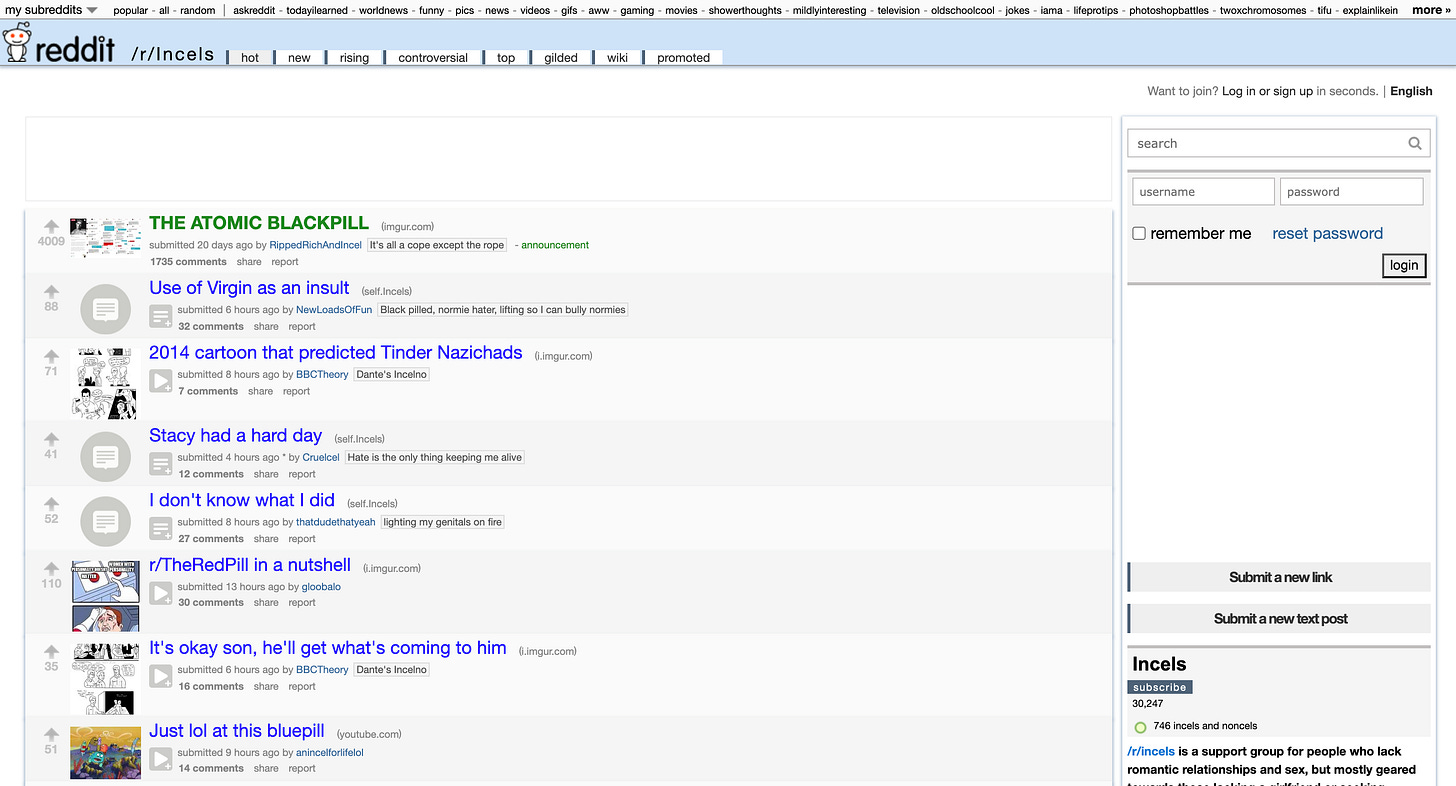Screen dimensions: 1456x786
Task: Click 'Log in' in the join prompt
Action: click(1238, 91)
